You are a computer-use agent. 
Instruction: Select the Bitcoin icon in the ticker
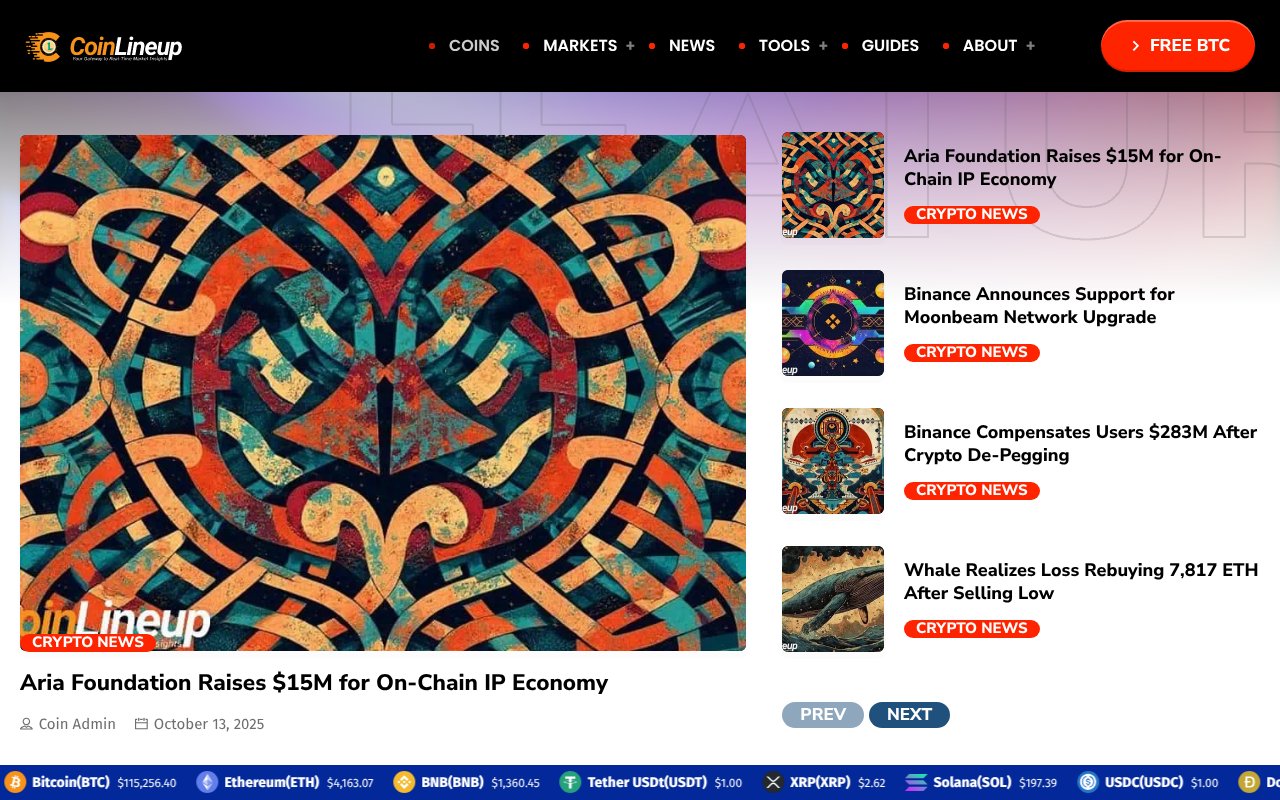pyautogui.click(x=15, y=782)
